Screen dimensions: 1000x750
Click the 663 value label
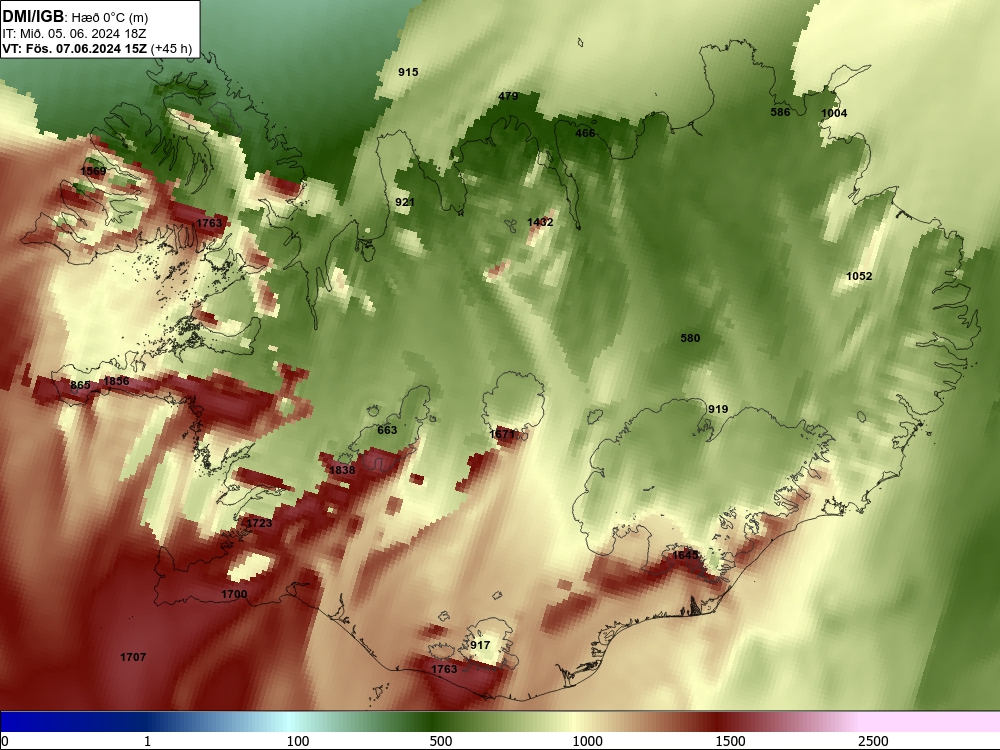coord(387,430)
